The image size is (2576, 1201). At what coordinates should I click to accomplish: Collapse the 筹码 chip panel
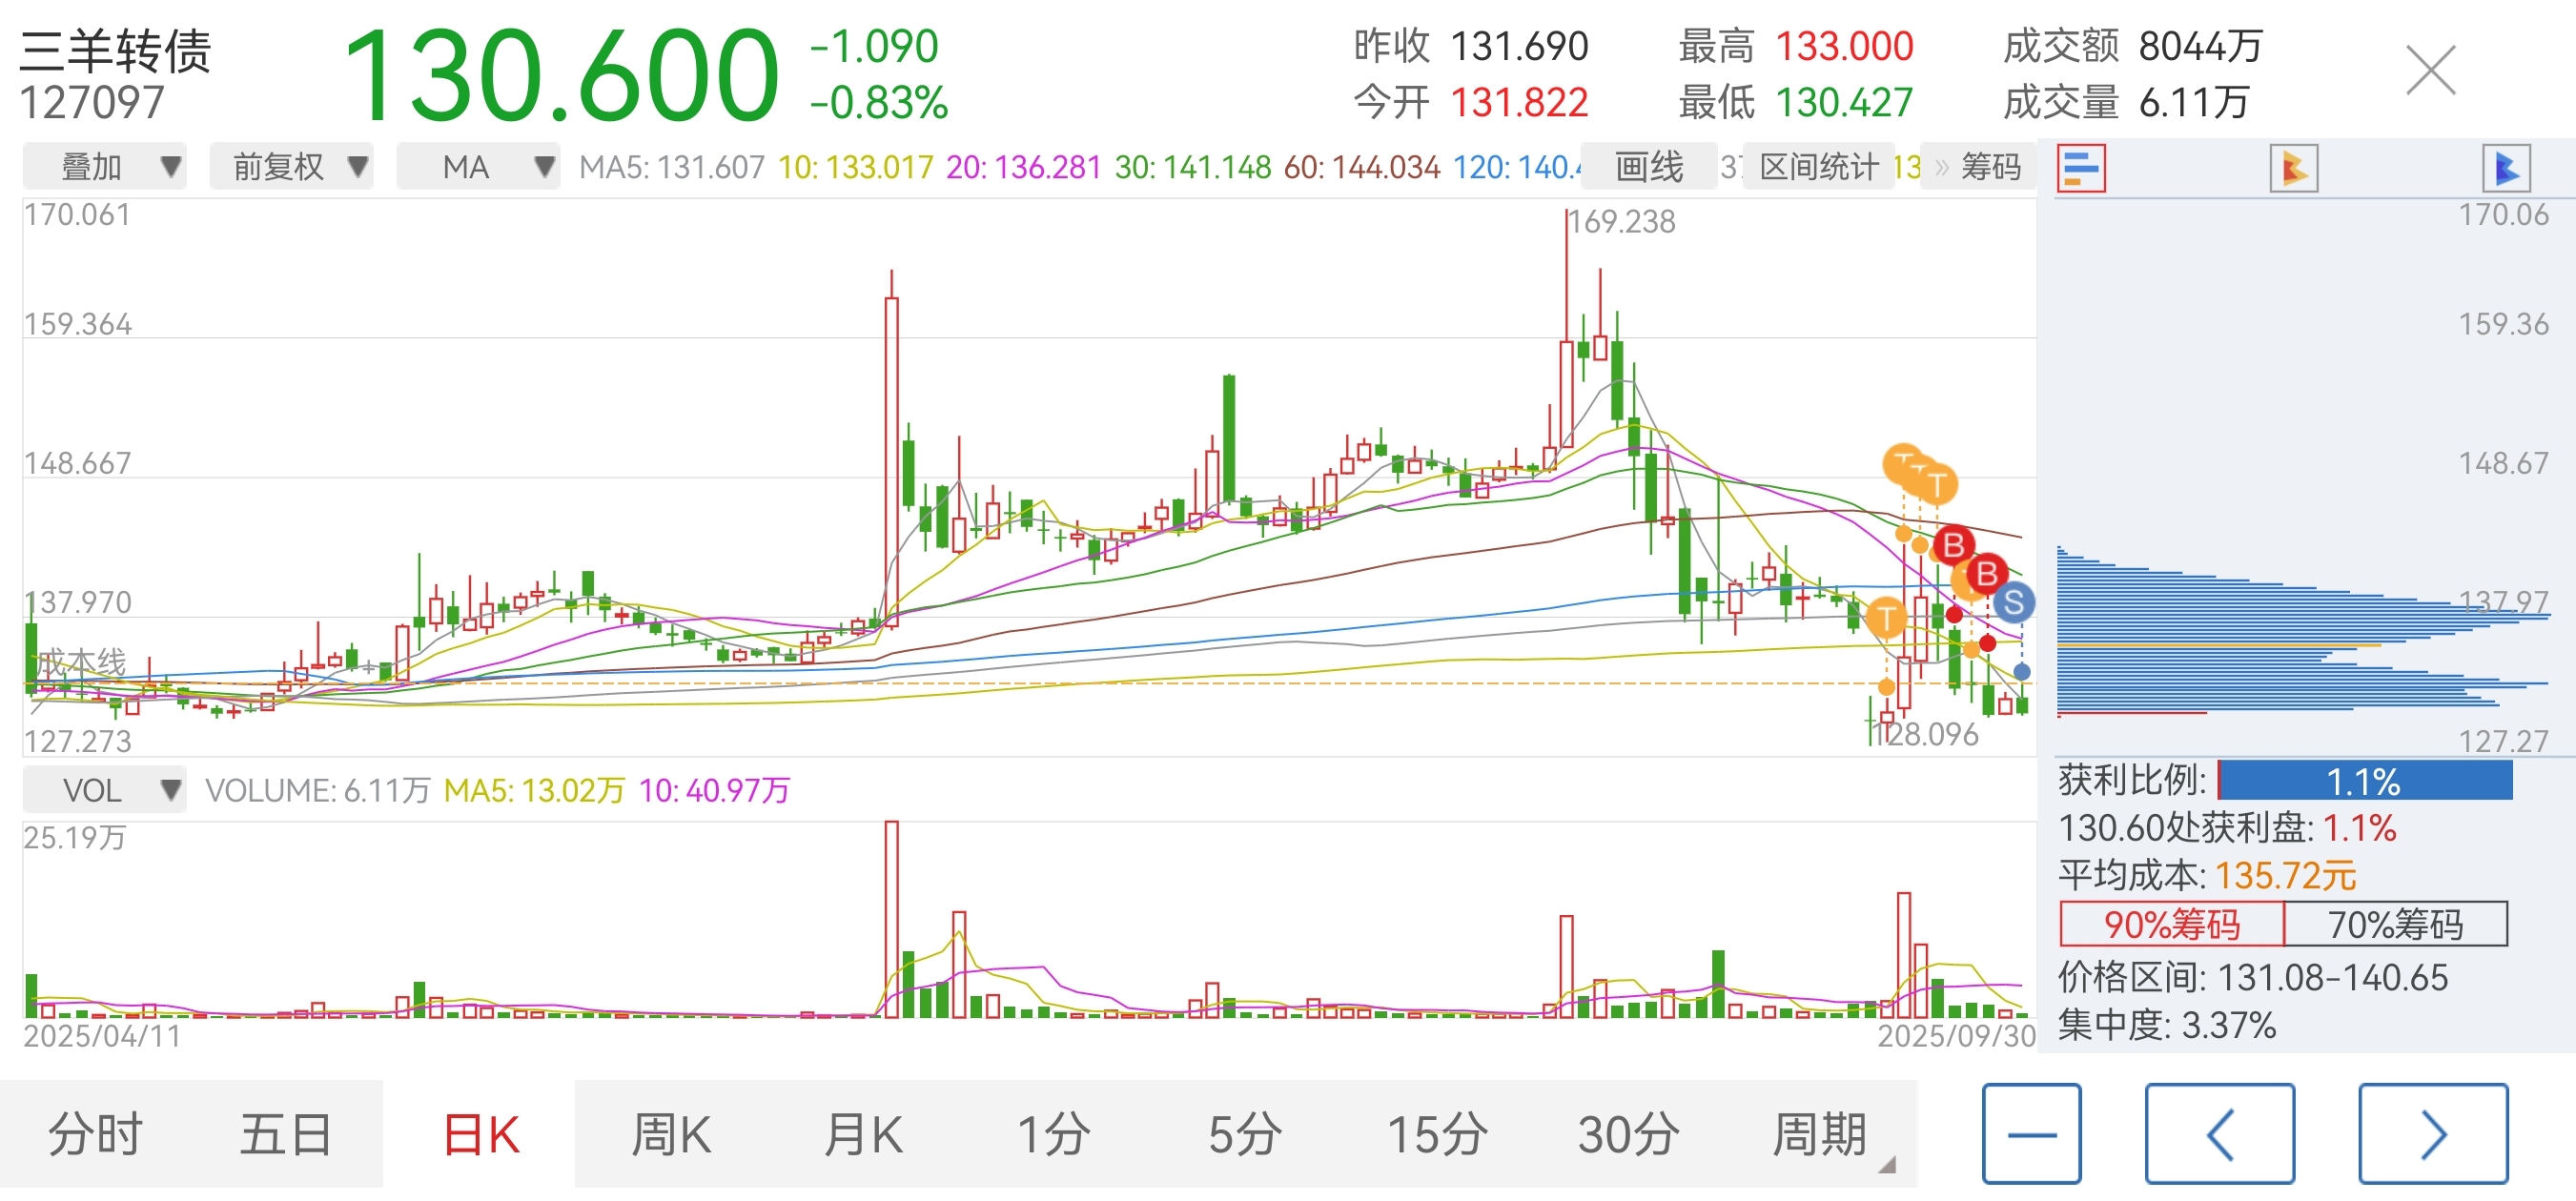(1980, 166)
